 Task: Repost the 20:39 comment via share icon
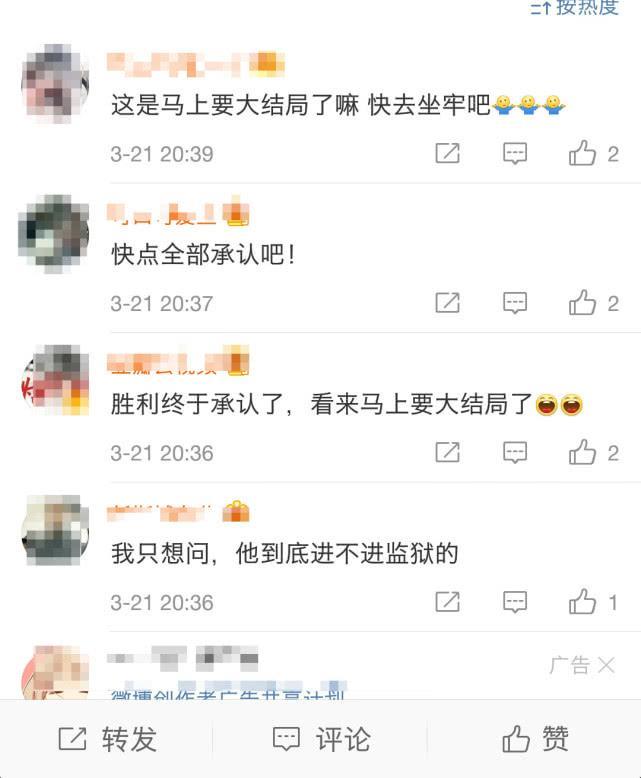(448, 153)
